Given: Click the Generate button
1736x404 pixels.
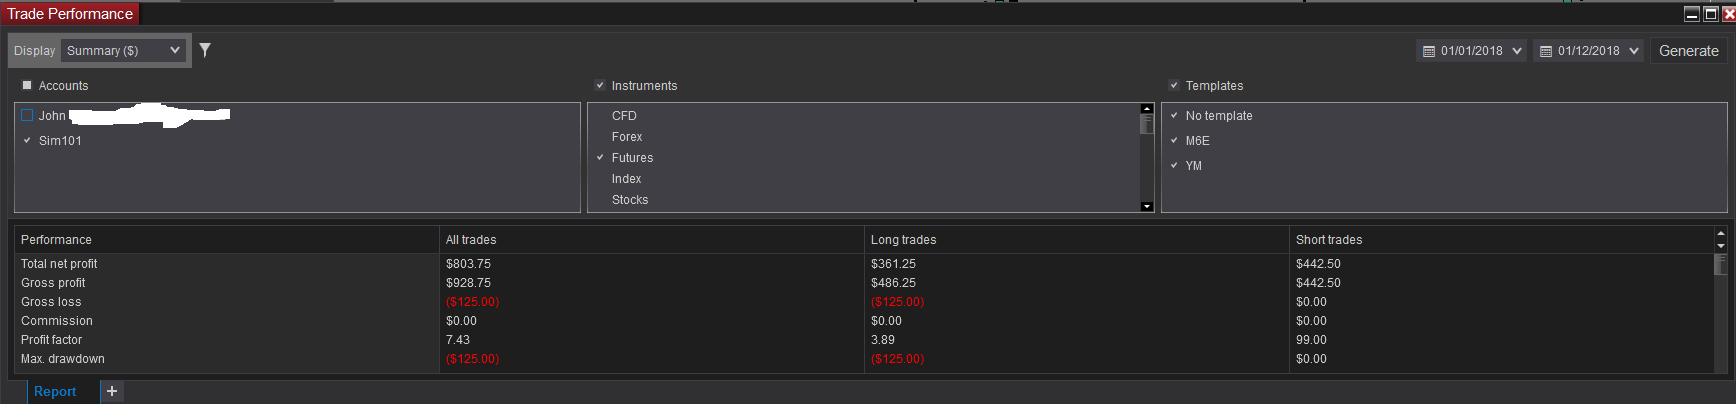Looking at the screenshot, I should pos(1689,51).
